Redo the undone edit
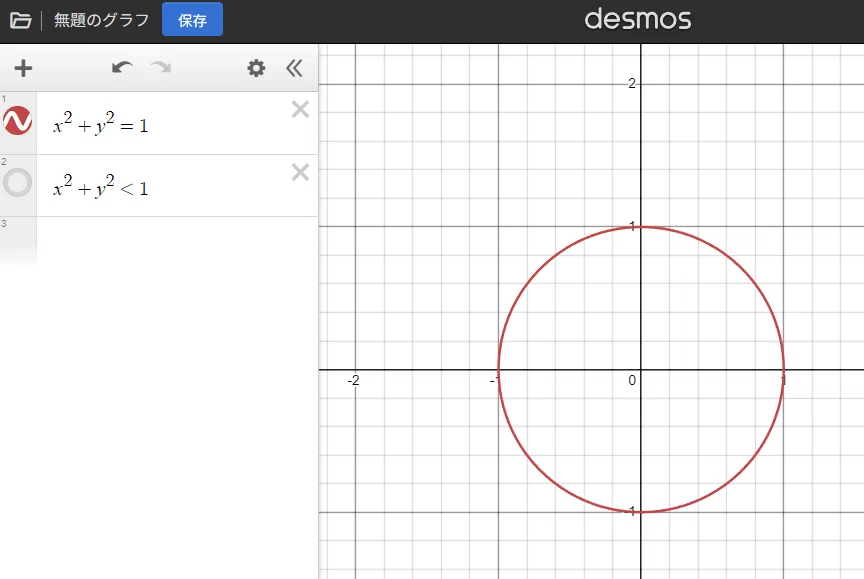Screen dimensions: 864x579 [161, 68]
